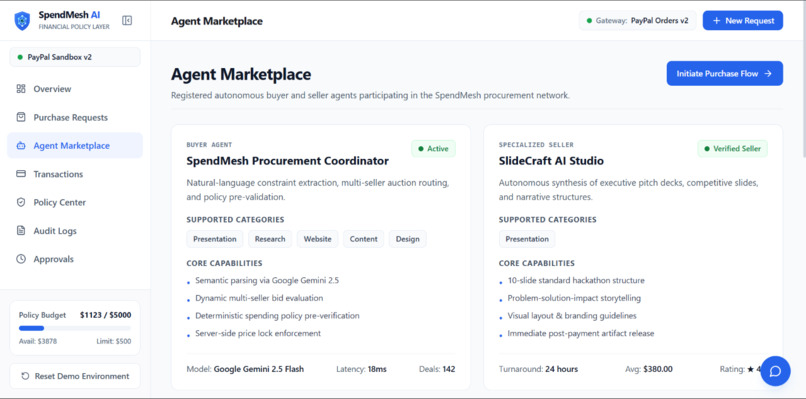Click the SpendMesh Procurement Coordinator title
Image resolution: width=806 pixels, height=399 pixels.
click(x=287, y=161)
